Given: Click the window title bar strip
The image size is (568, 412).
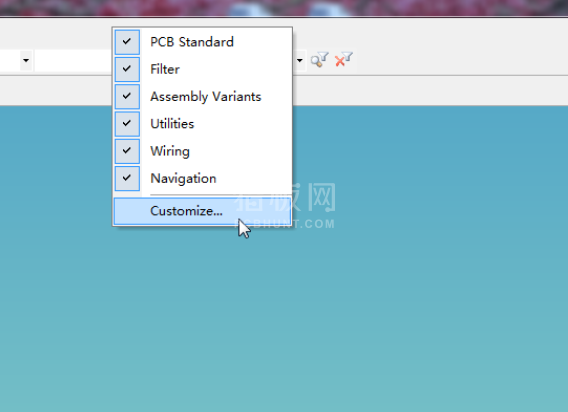Looking at the screenshot, I should (x=284, y=8).
